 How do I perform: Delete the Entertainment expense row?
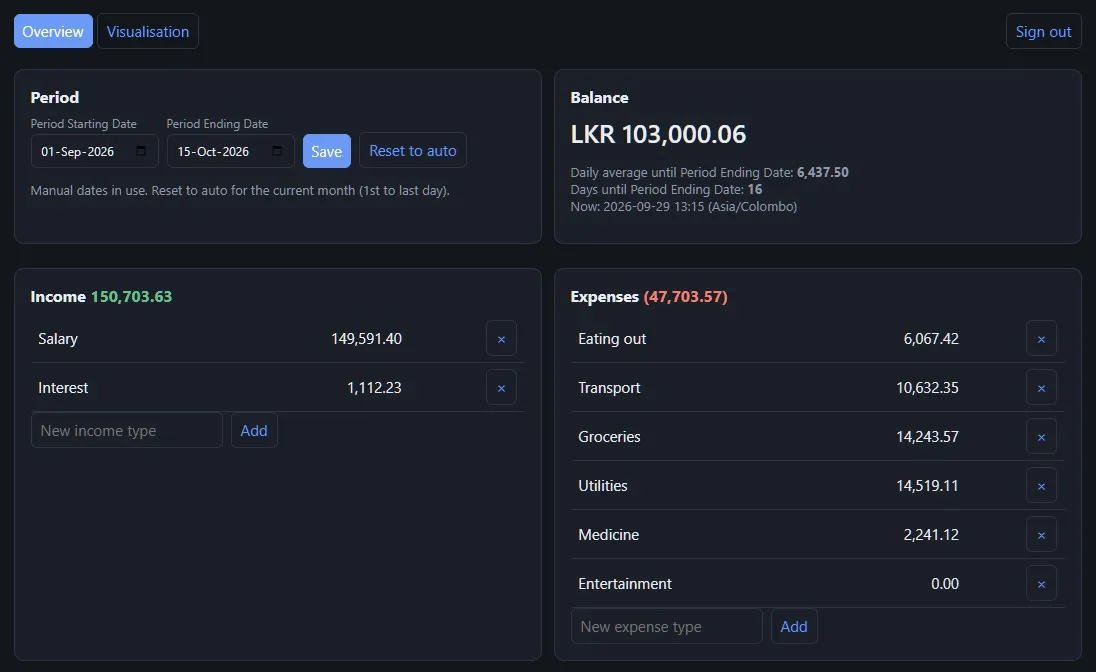pos(1041,584)
